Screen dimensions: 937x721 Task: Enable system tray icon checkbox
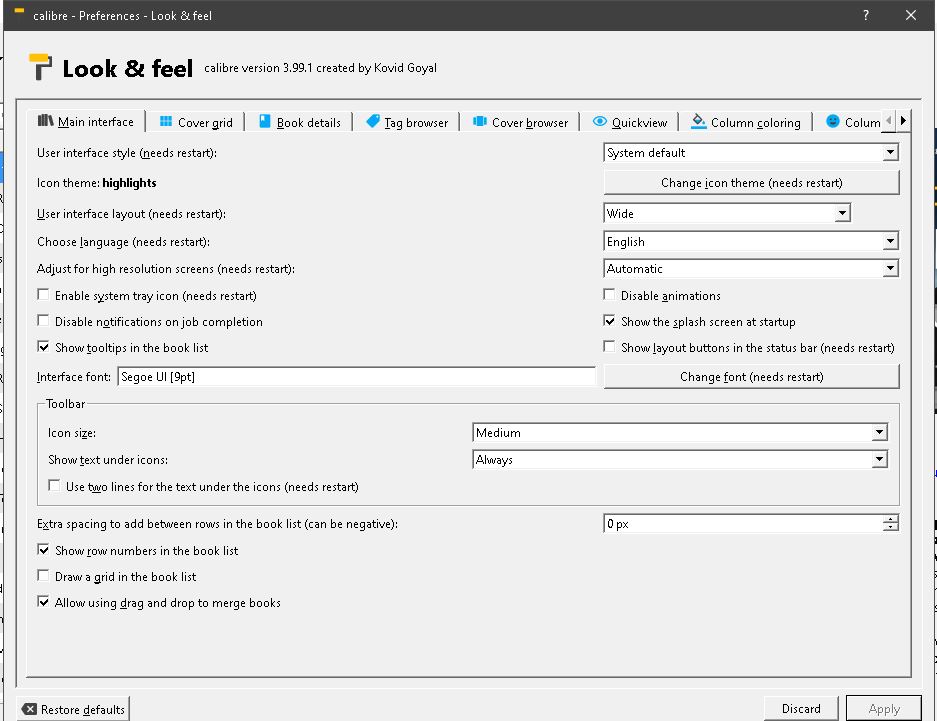(43, 295)
